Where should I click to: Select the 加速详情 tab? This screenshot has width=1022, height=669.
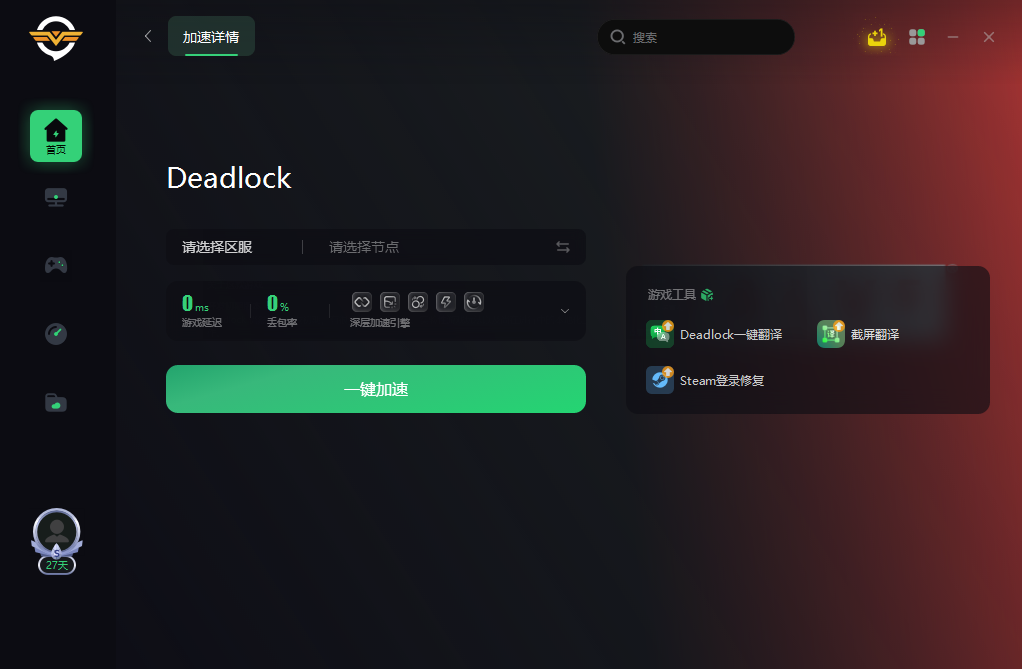coord(211,37)
